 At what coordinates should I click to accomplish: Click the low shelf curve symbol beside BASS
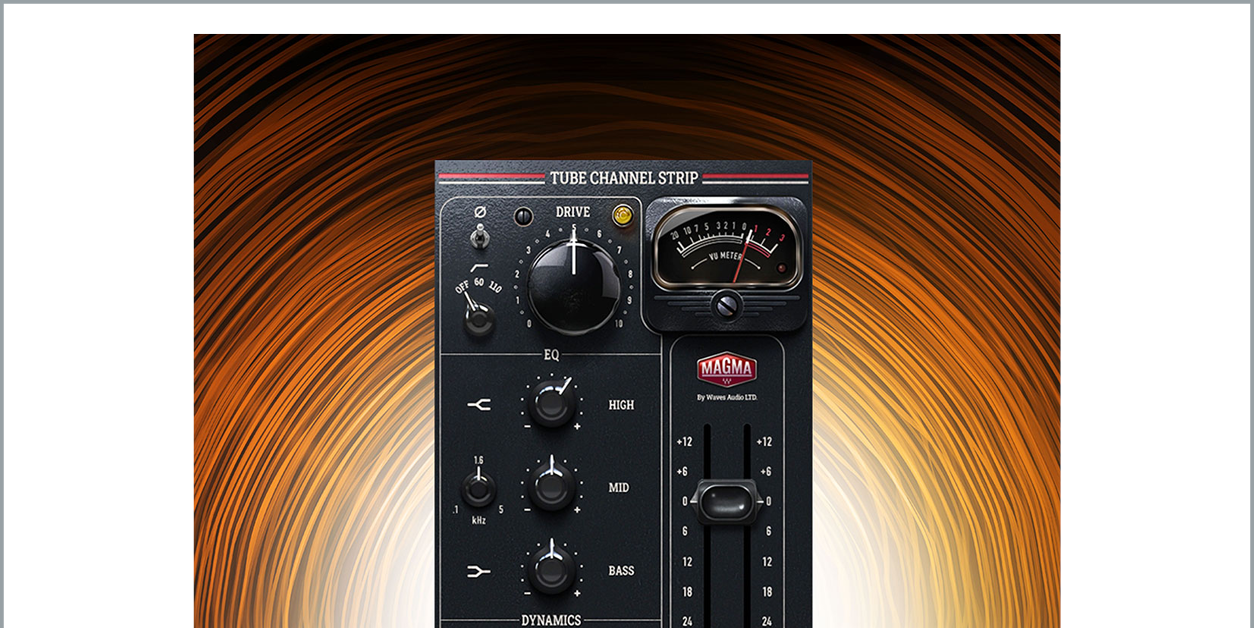pyautogui.click(x=479, y=571)
